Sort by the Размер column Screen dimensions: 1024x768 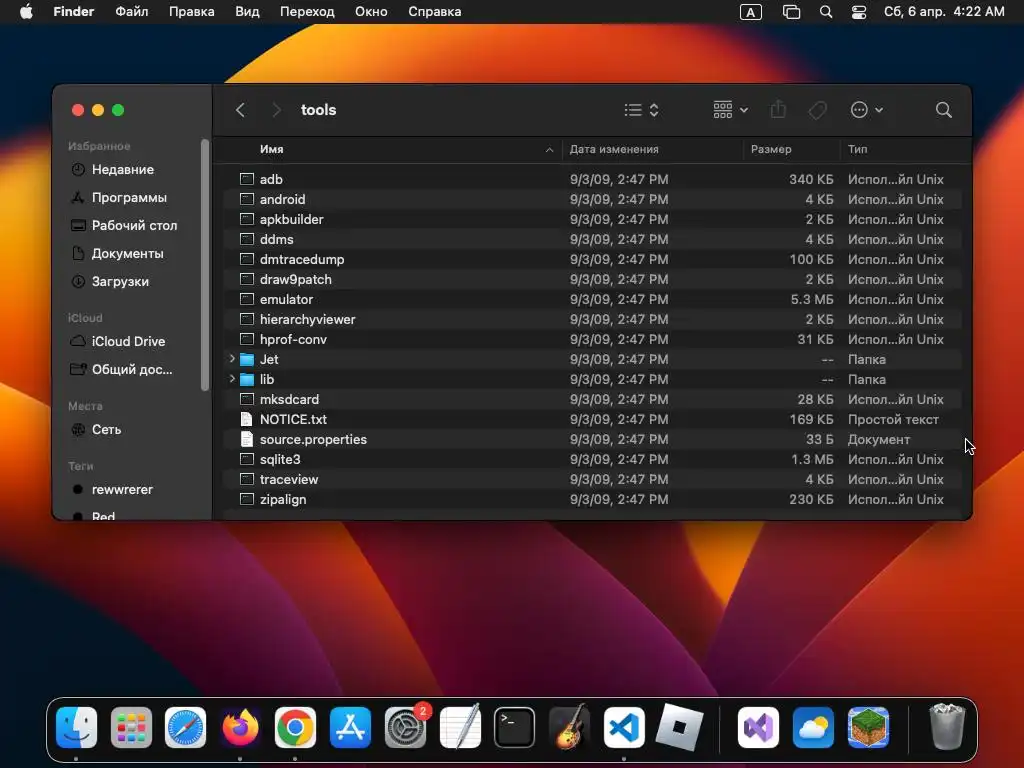click(771, 150)
